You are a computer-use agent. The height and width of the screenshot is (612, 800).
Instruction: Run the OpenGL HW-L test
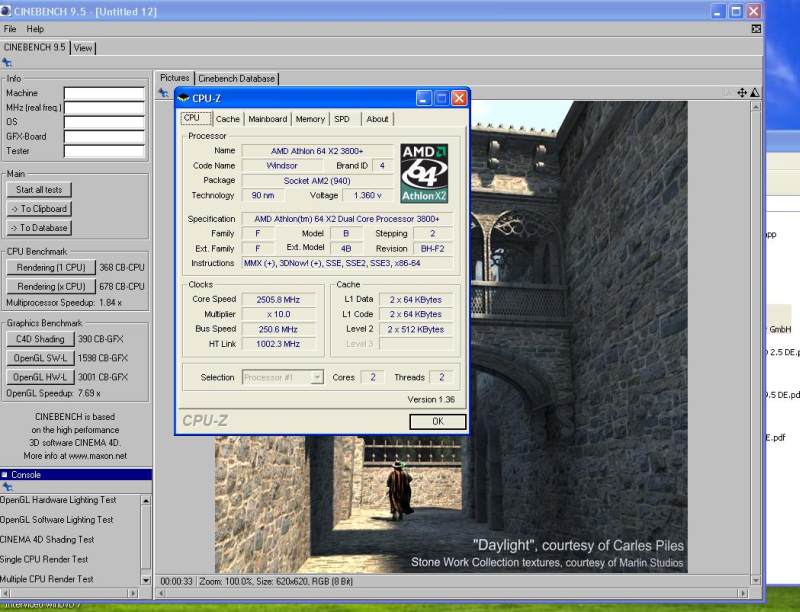(x=40, y=377)
